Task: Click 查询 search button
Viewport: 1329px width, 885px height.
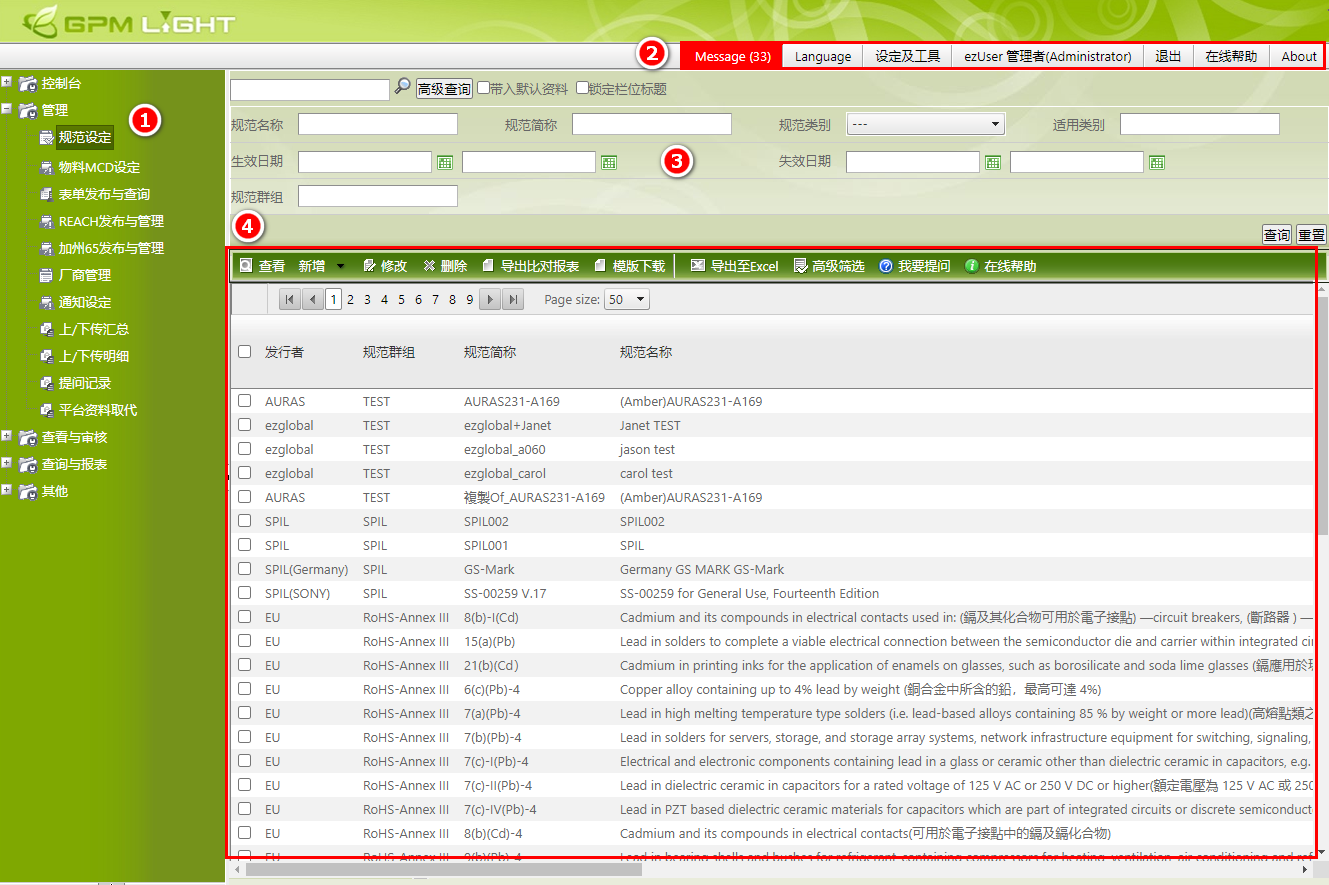Action: 1277,235
